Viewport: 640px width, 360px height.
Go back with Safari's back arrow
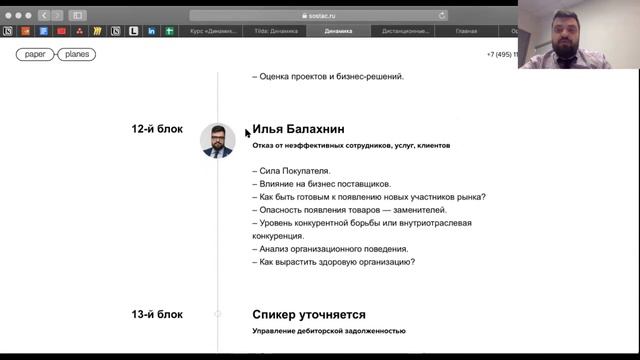(x=44, y=16)
